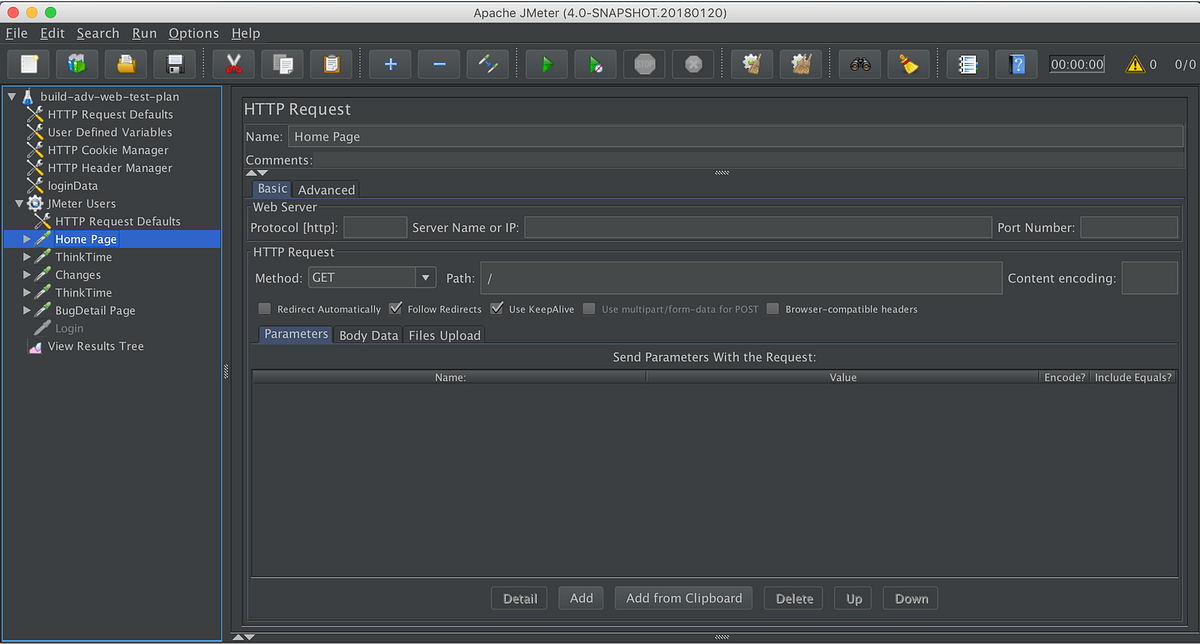Save the test plan with floppy icon
This screenshot has height=644, width=1200.
[175, 65]
